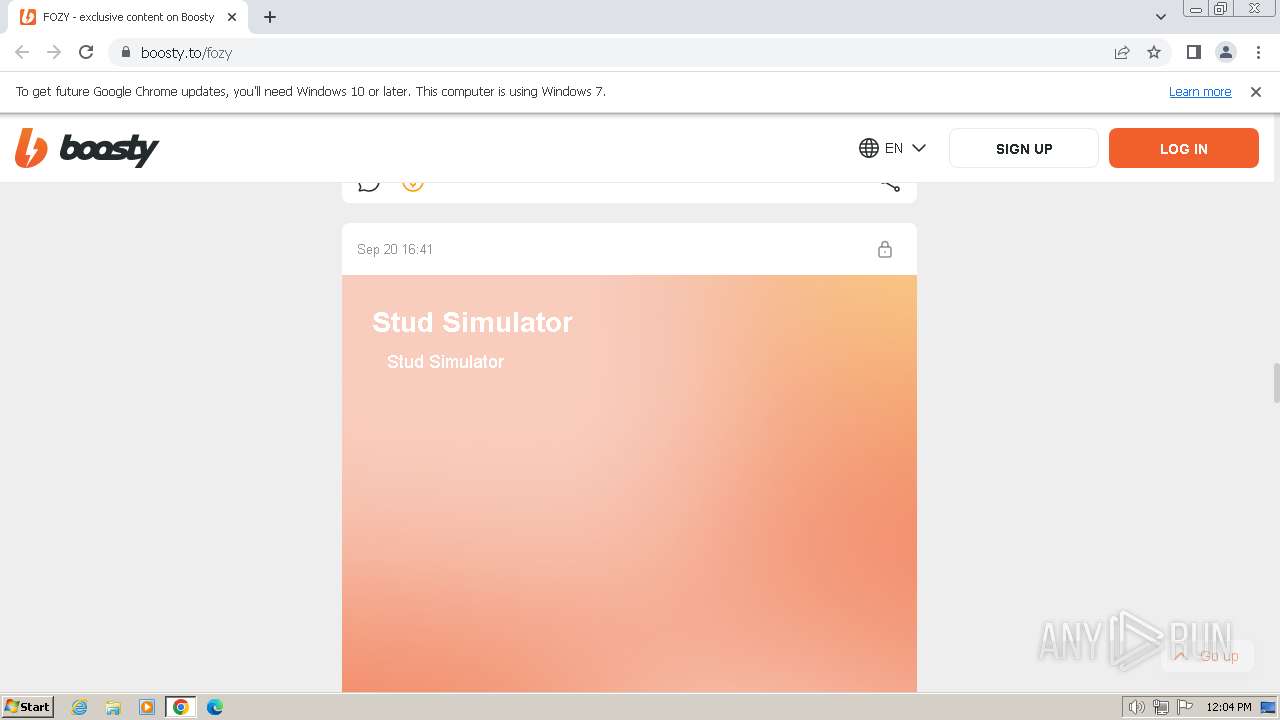Click the 12:04 PM system clock
The width and height of the screenshot is (1280, 720).
tap(1229, 707)
